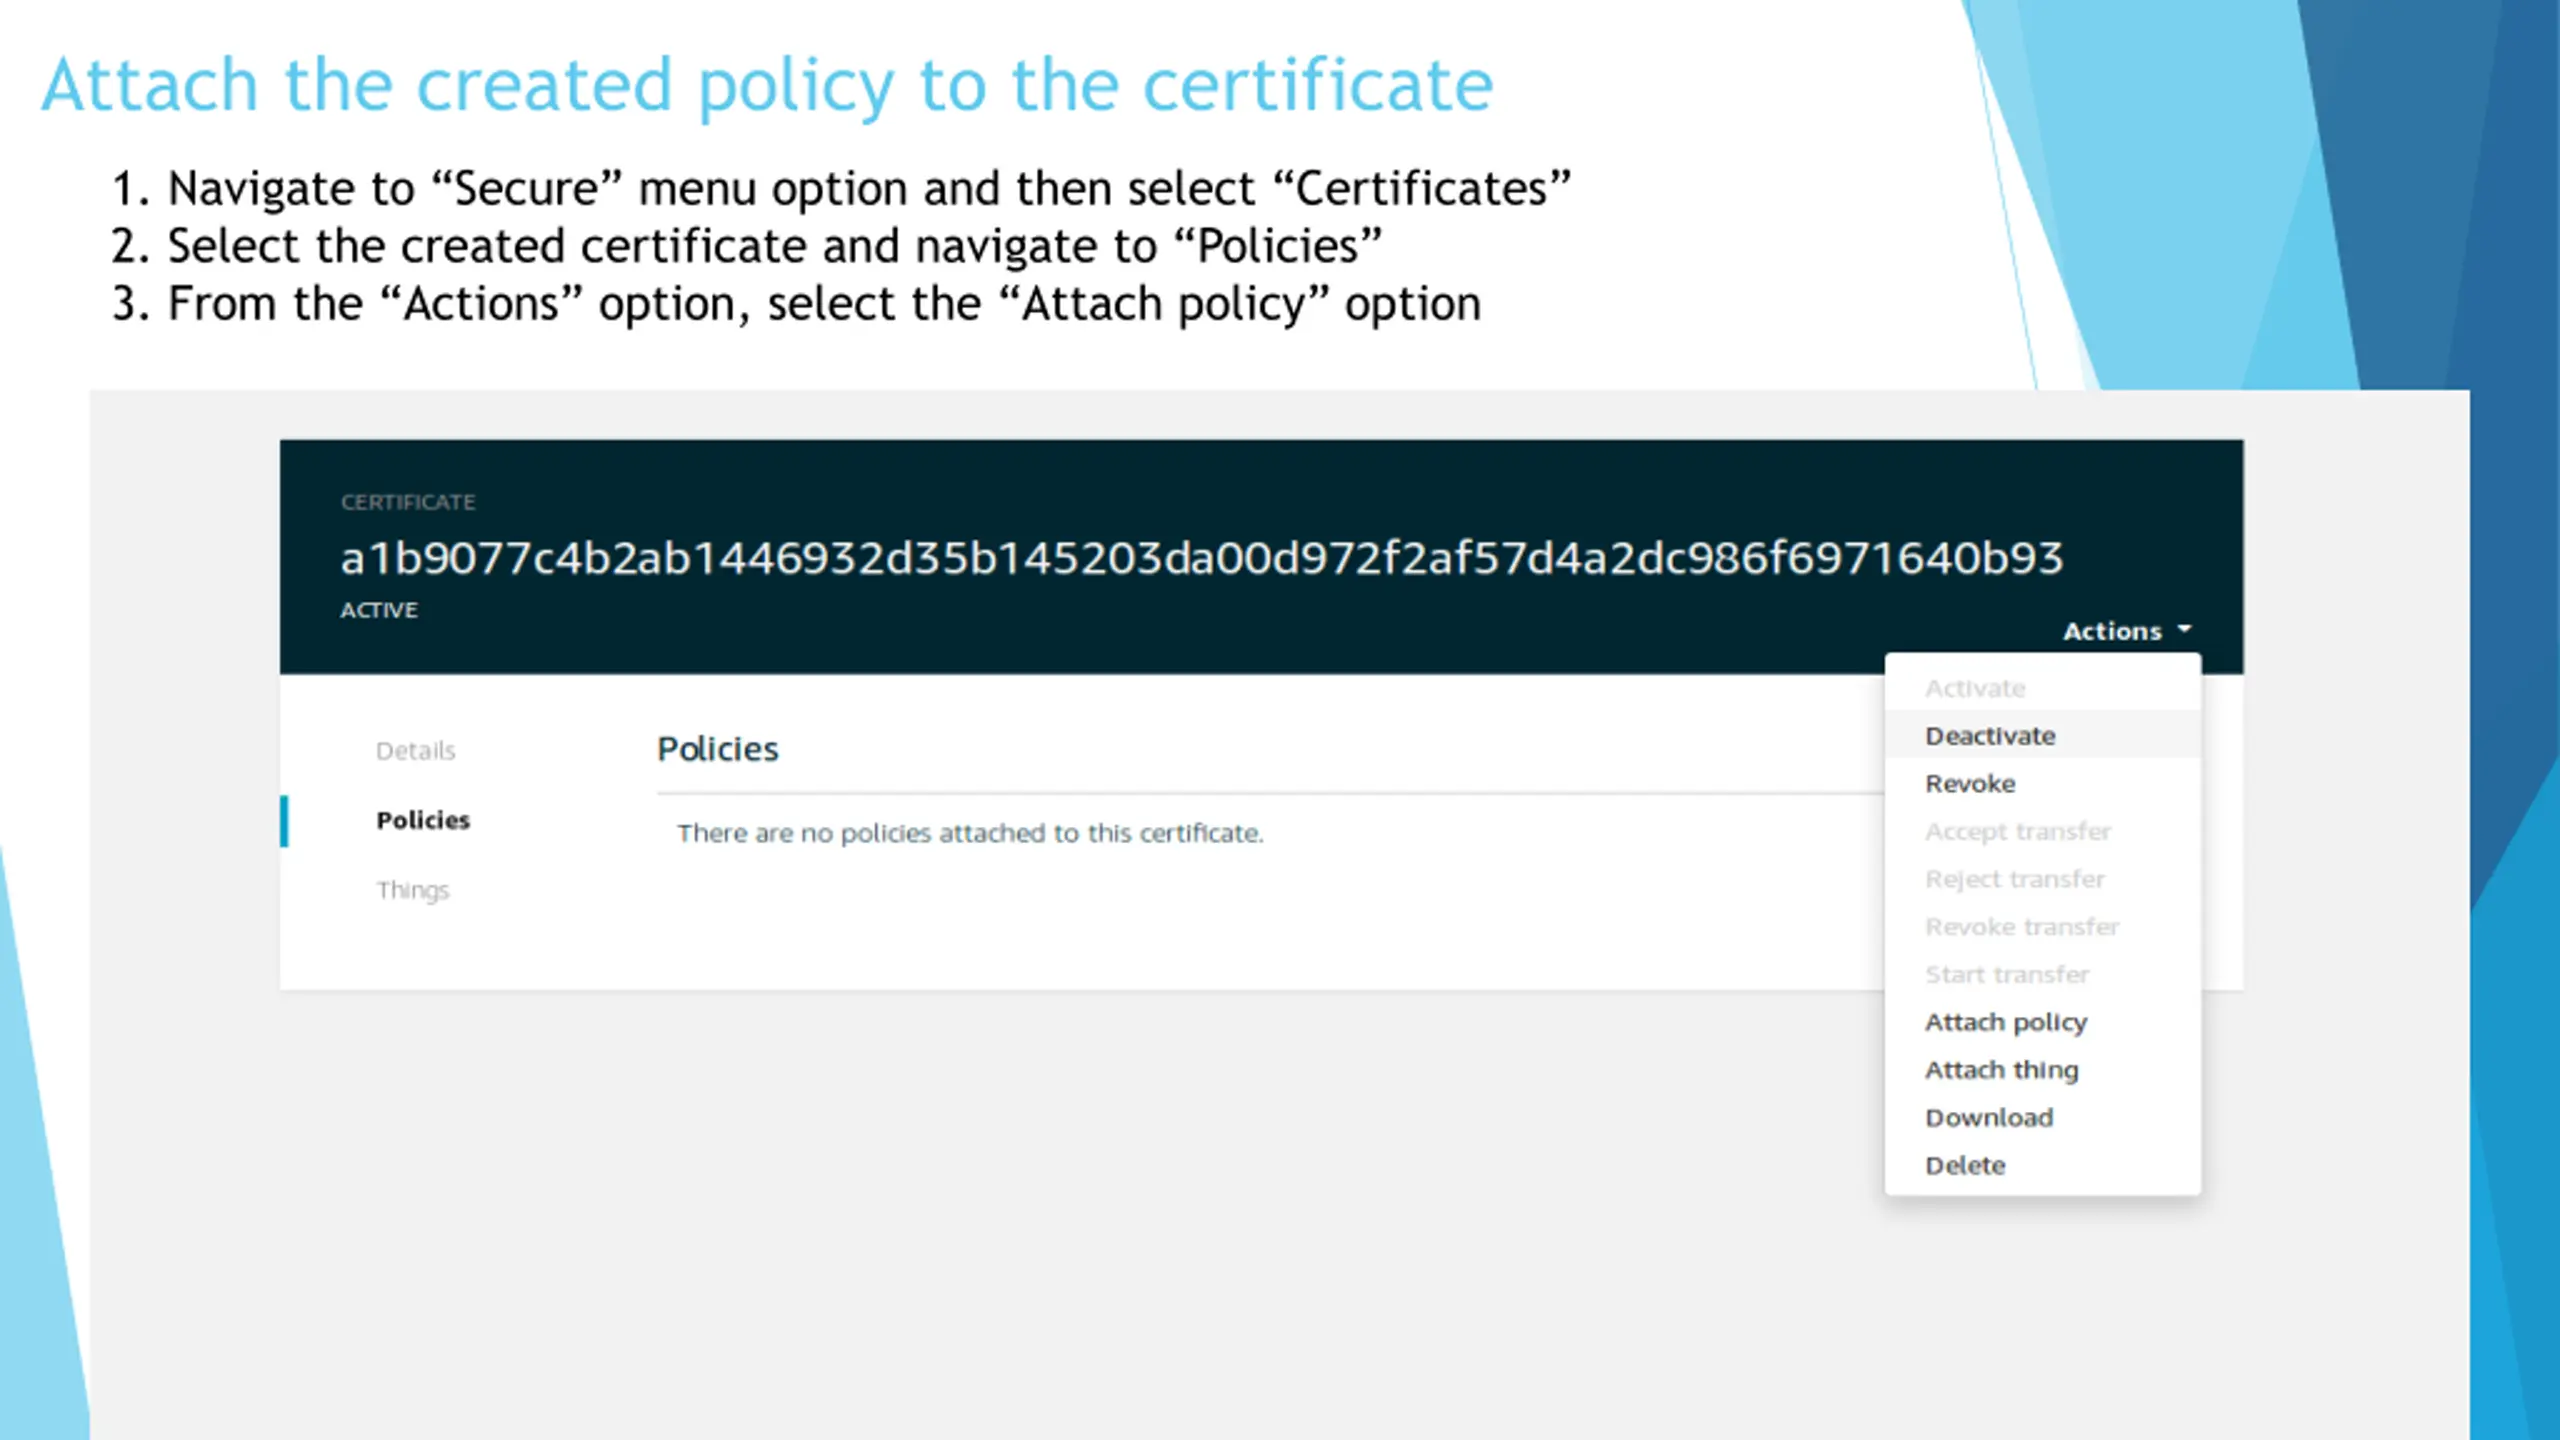The image size is (2560, 1440).
Task: Select Download in the Actions menu
Action: (2042, 1118)
